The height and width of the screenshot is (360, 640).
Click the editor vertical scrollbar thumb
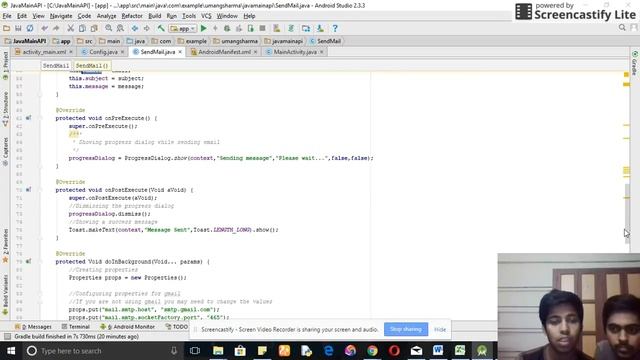click(627, 213)
